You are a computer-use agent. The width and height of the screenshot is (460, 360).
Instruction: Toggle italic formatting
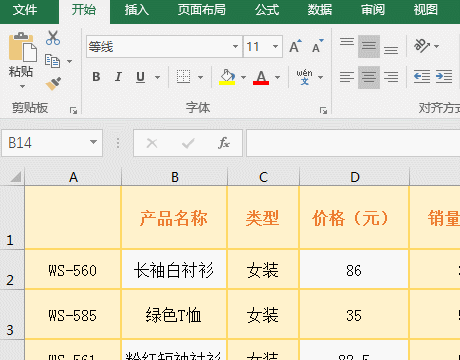point(118,77)
